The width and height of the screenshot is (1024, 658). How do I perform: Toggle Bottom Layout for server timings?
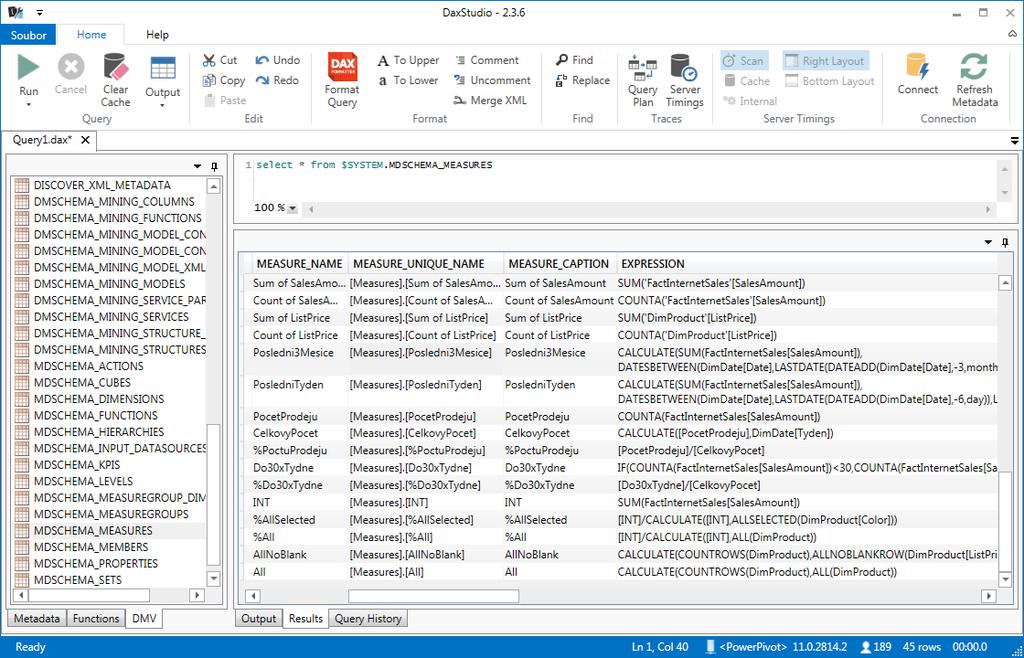[x=829, y=81]
